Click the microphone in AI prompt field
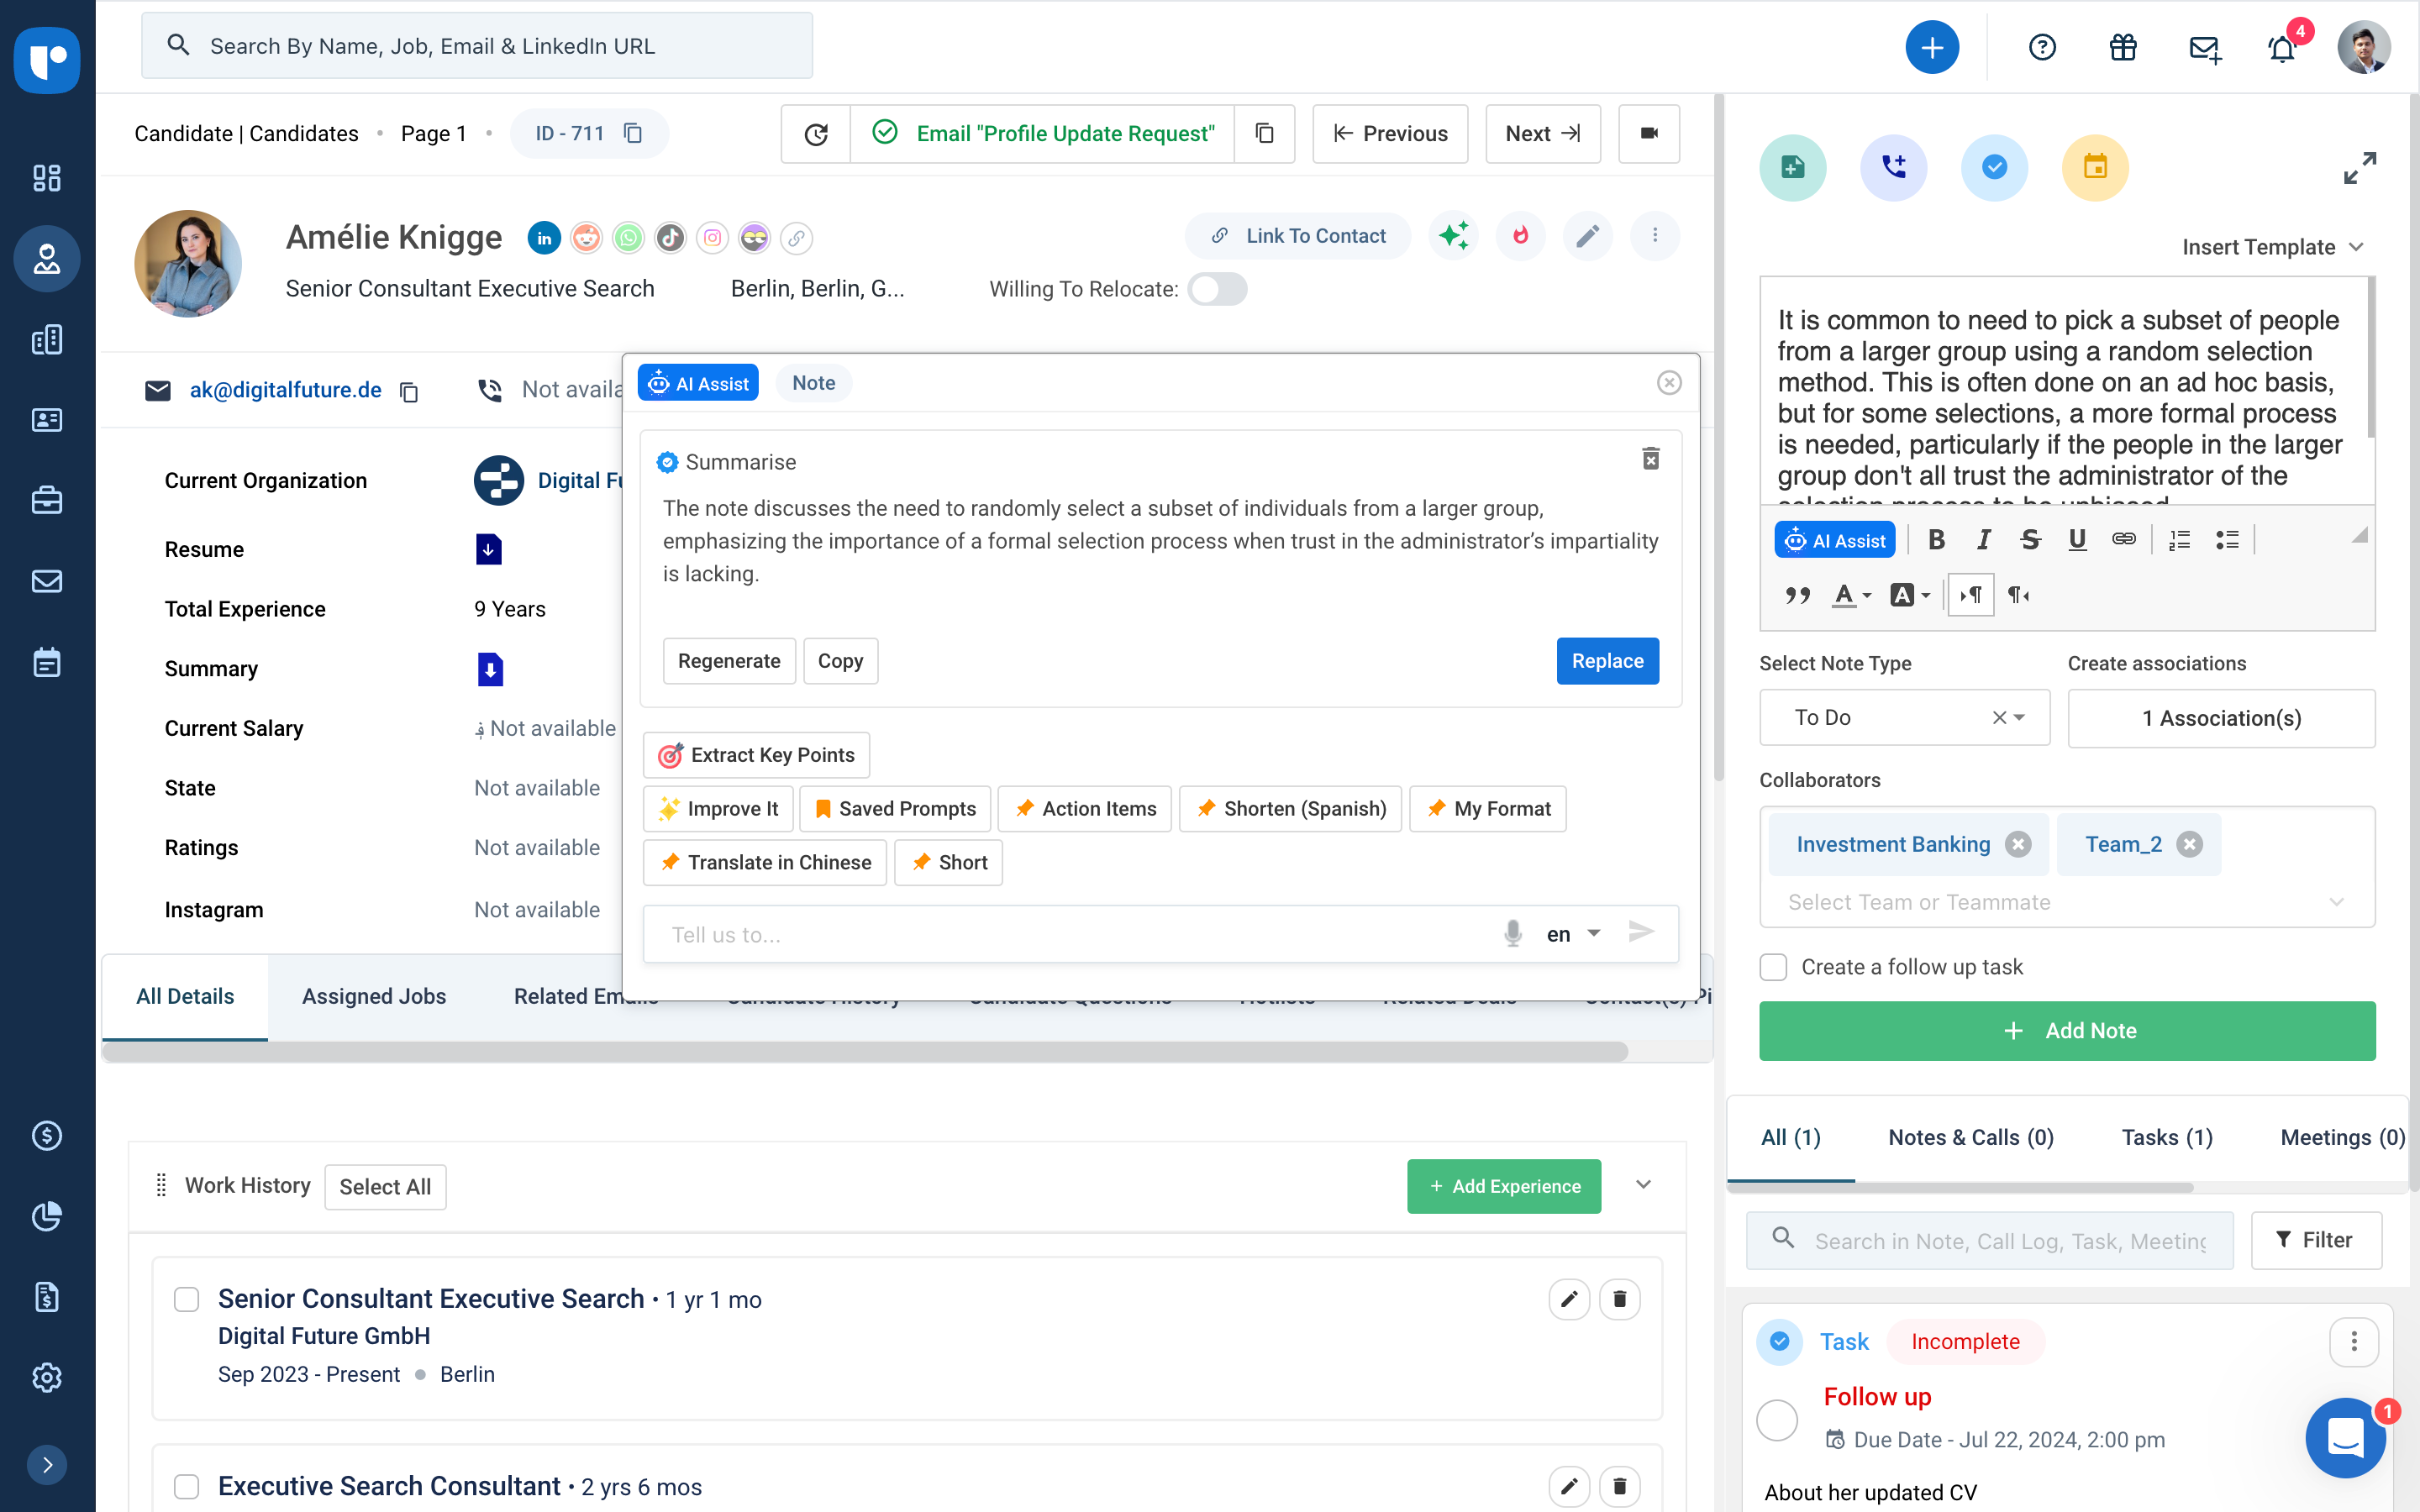The width and height of the screenshot is (2420, 1512). click(x=1513, y=933)
